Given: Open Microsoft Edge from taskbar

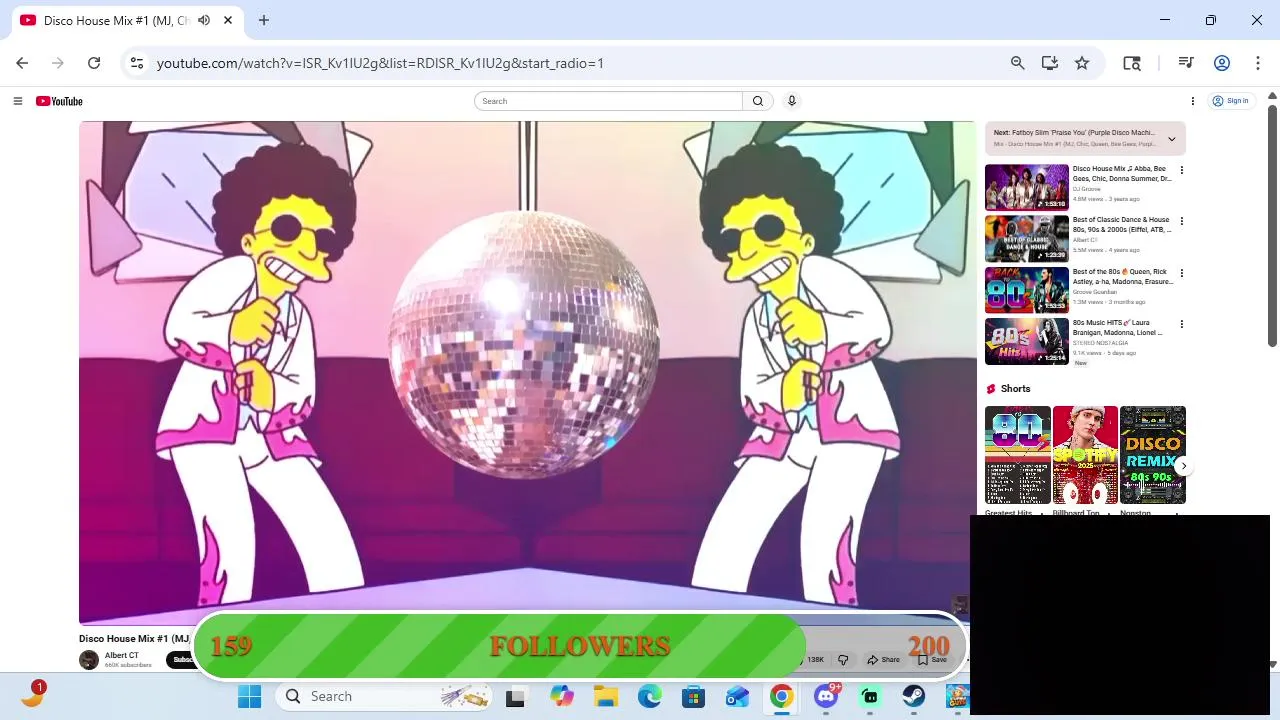Looking at the screenshot, I should 650,696.
